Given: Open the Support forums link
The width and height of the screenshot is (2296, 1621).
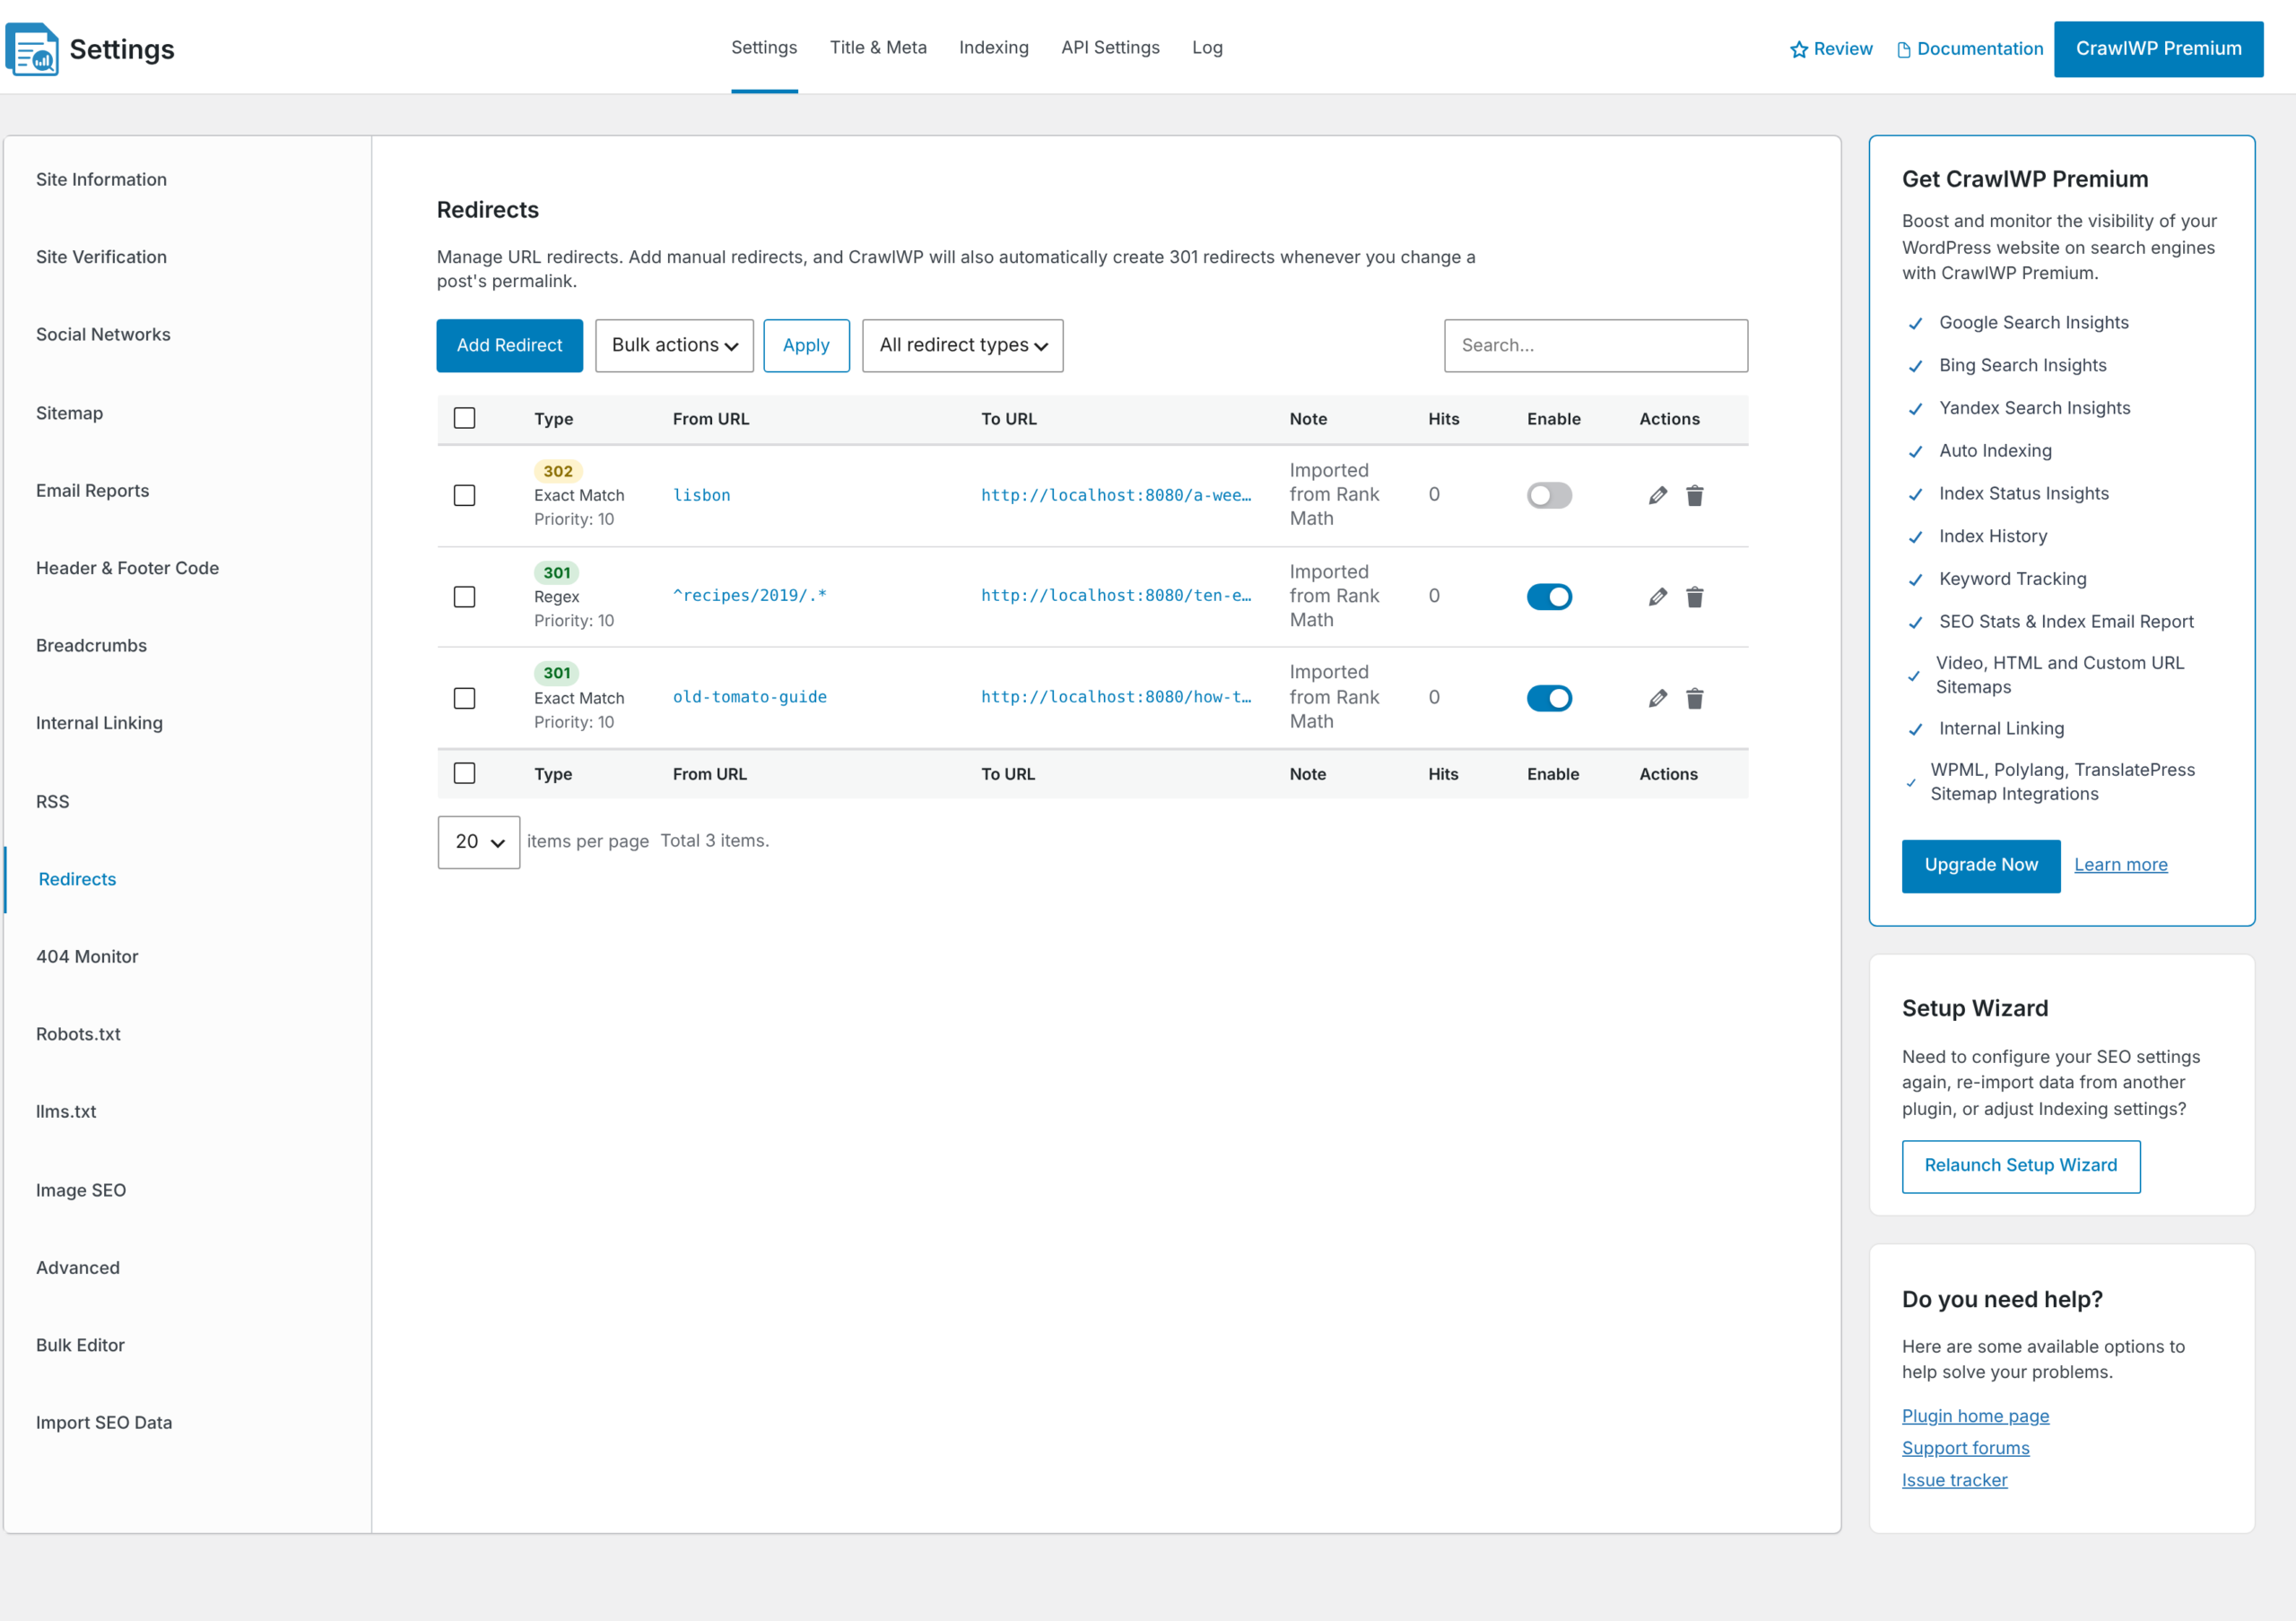Looking at the screenshot, I should coord(1965,1448).
